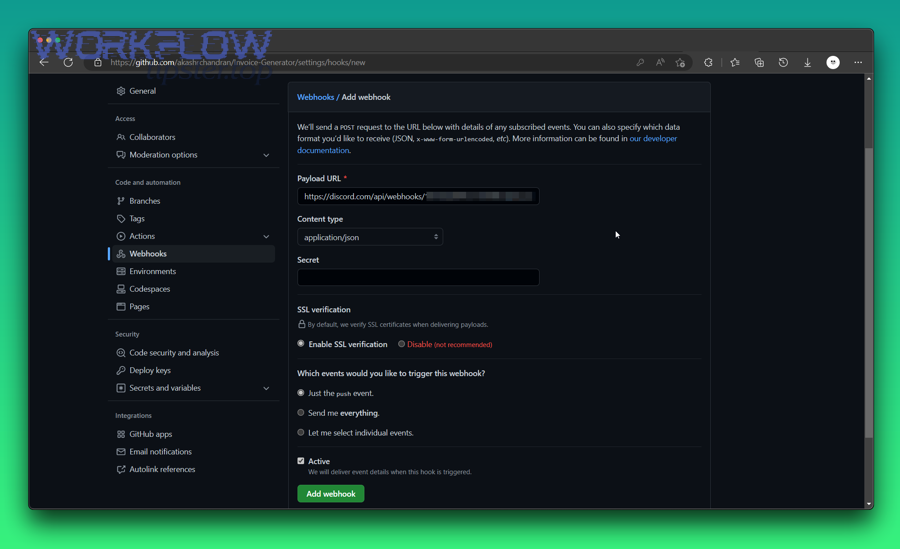Select Send me everything option
This screenshot has width=900, height=549.
point(301,412)
